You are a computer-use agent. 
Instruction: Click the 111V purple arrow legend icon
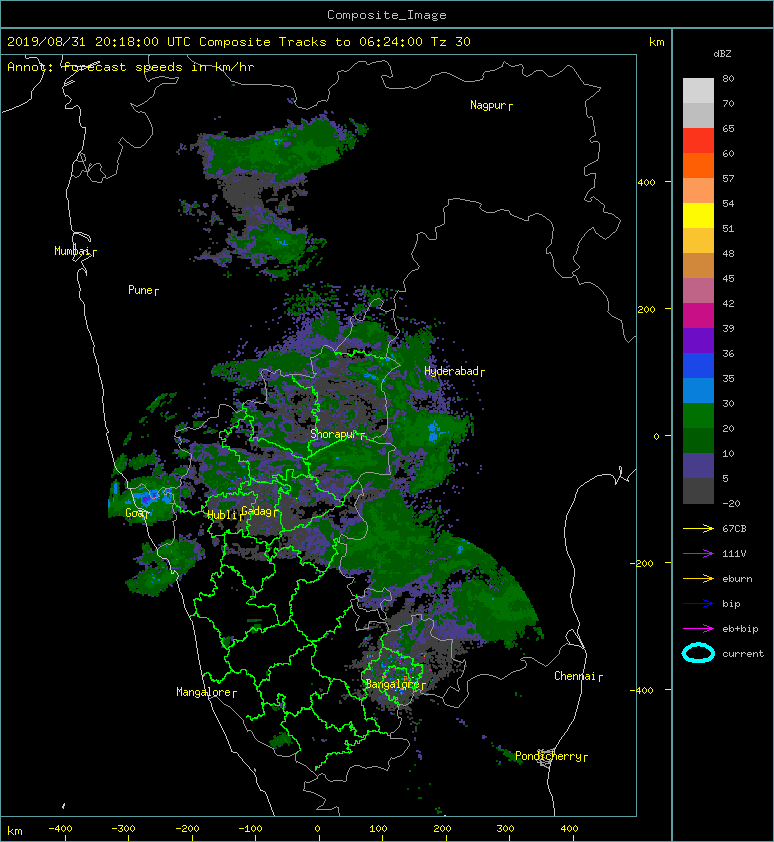tap(698, 554)
